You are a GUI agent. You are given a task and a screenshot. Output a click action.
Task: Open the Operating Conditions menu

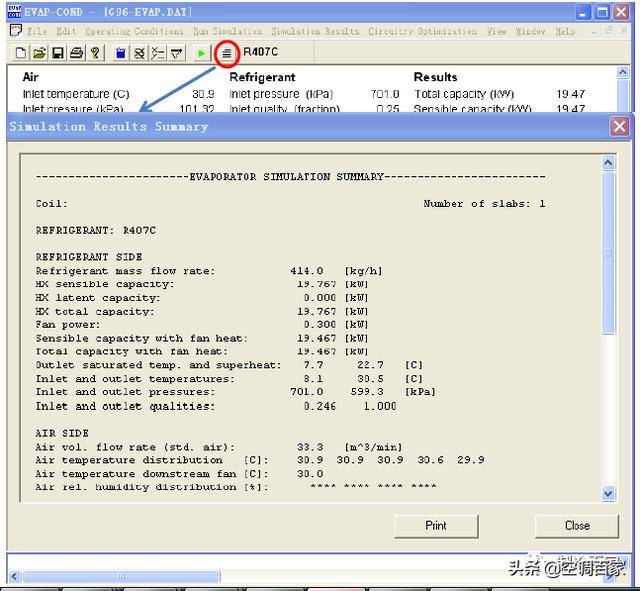pyautogui.click(x=120, y=31)
